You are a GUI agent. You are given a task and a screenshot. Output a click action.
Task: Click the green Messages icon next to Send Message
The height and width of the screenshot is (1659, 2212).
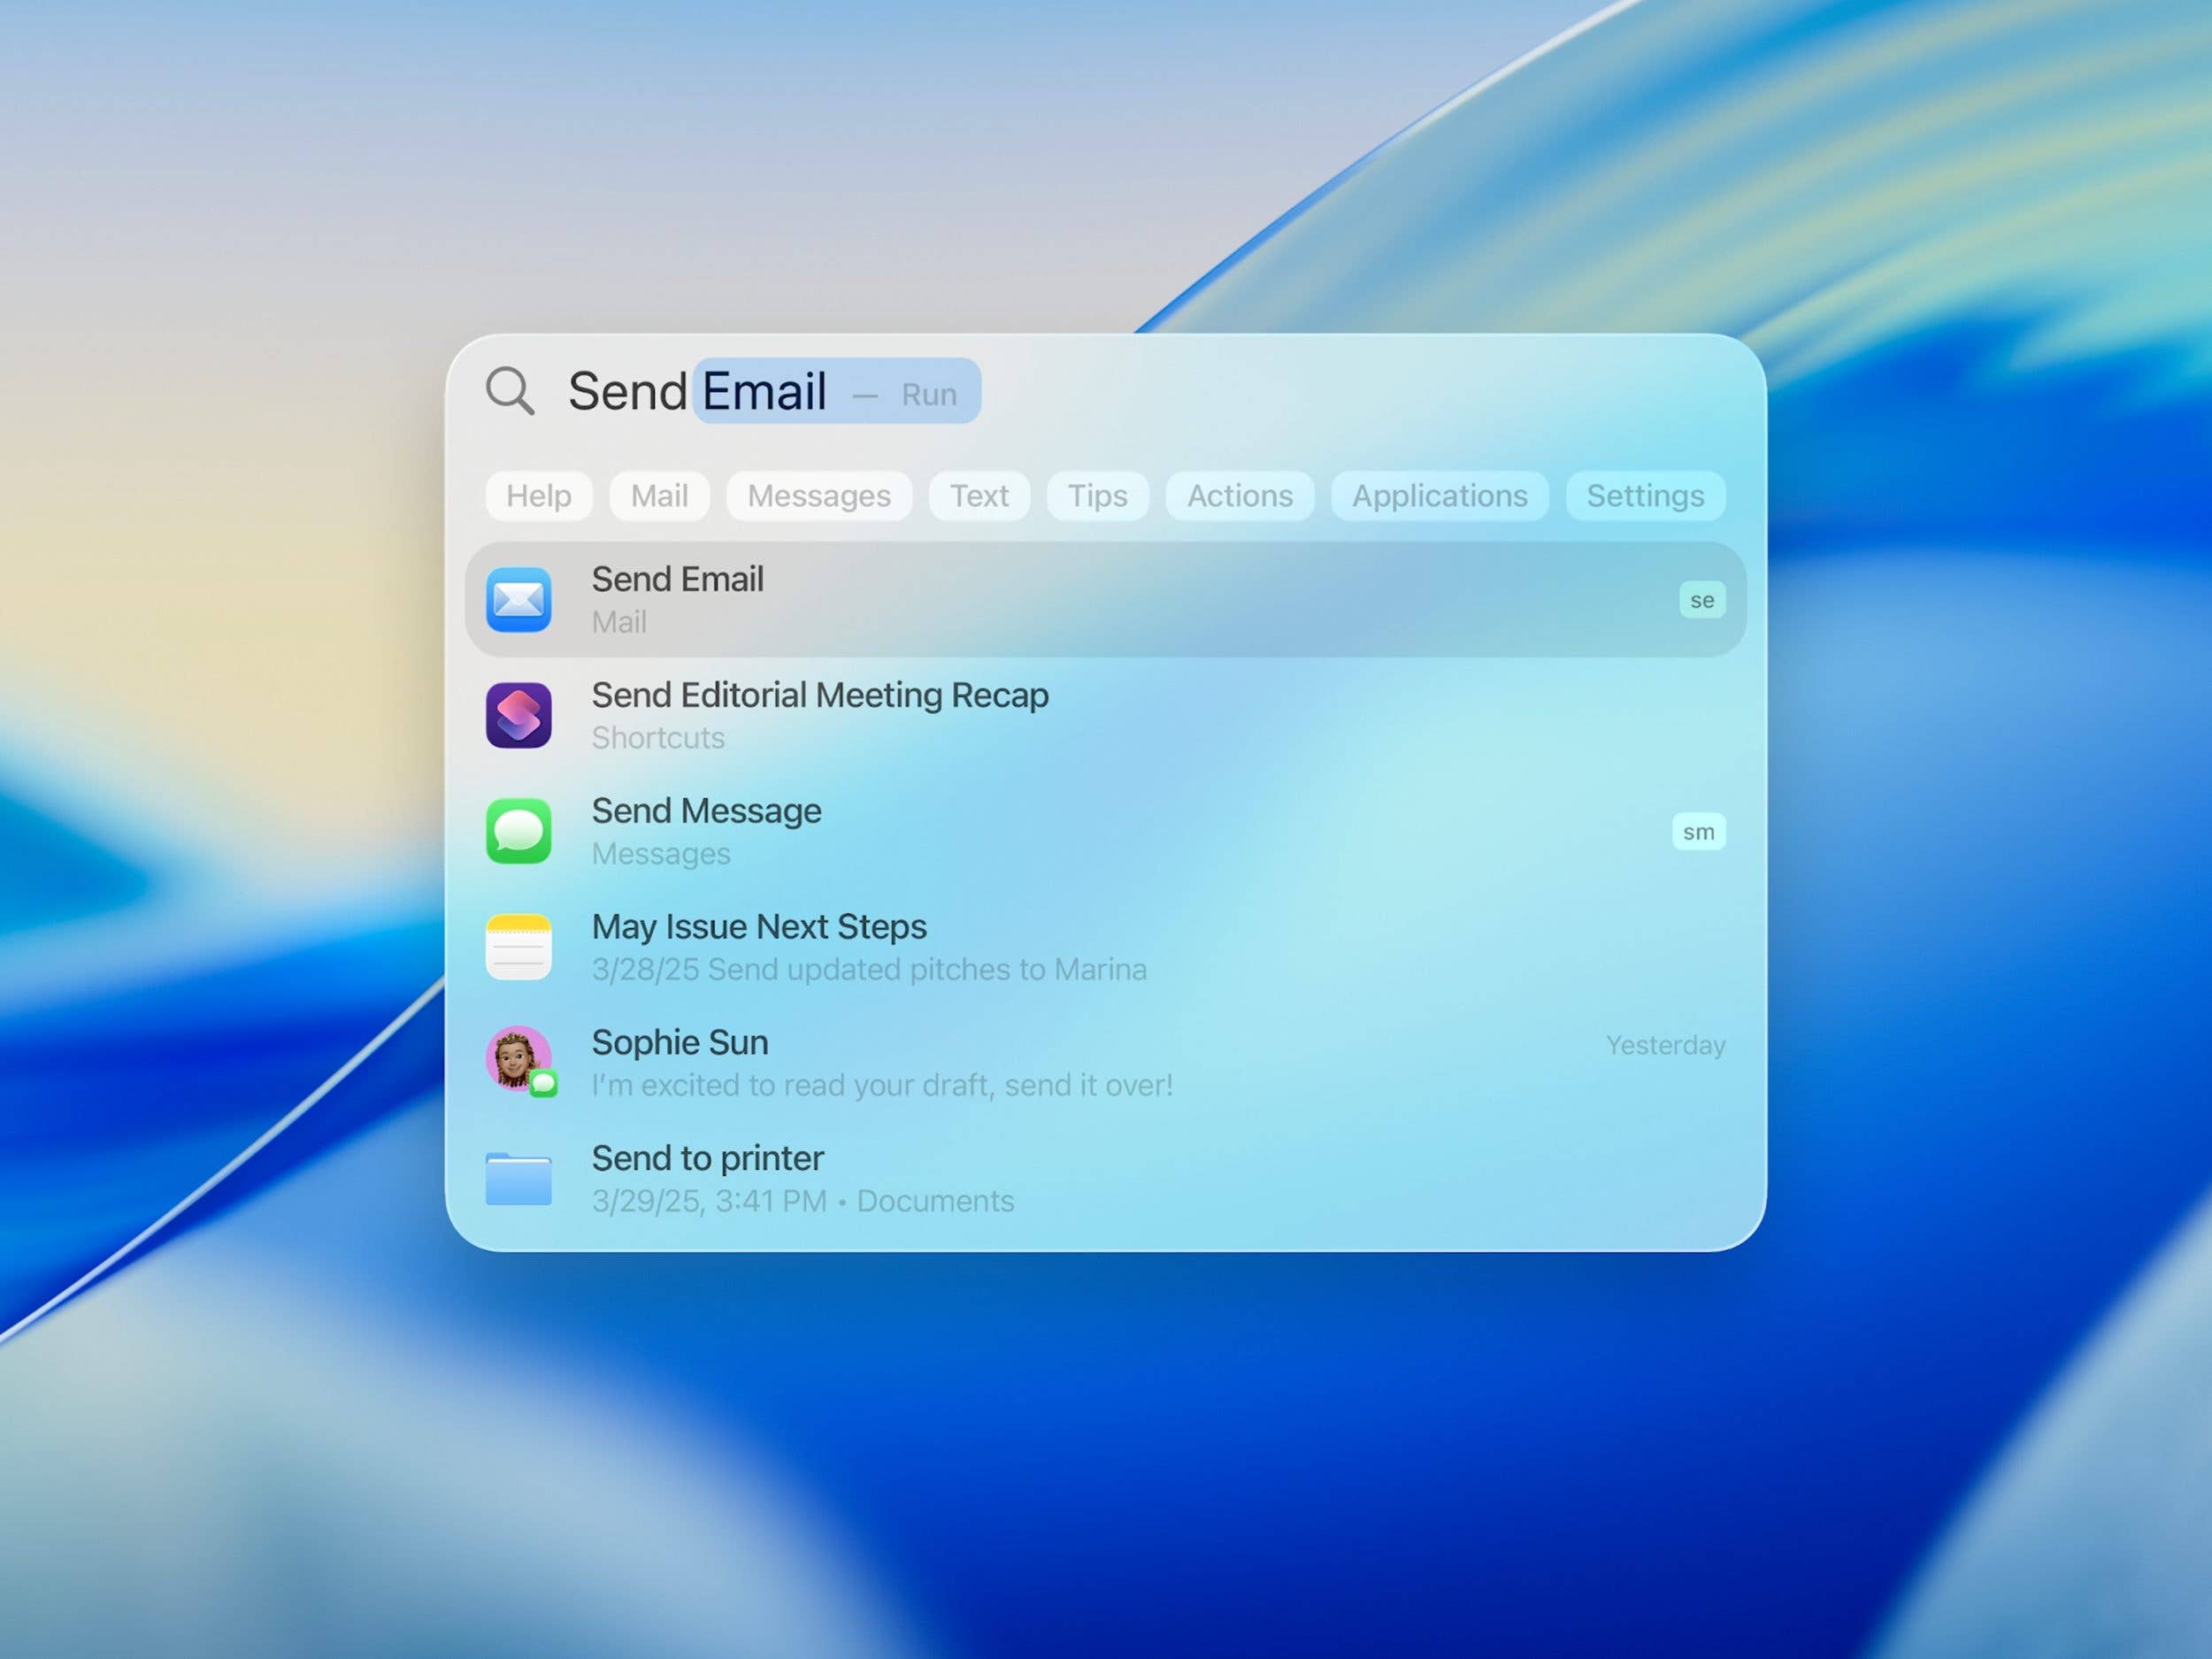[519, 831]
